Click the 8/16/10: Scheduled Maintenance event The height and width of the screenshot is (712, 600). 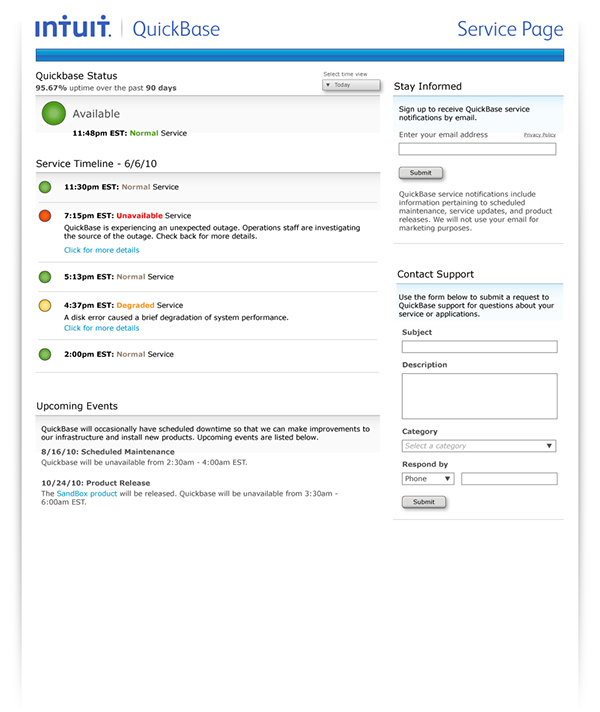coord(108,452)
